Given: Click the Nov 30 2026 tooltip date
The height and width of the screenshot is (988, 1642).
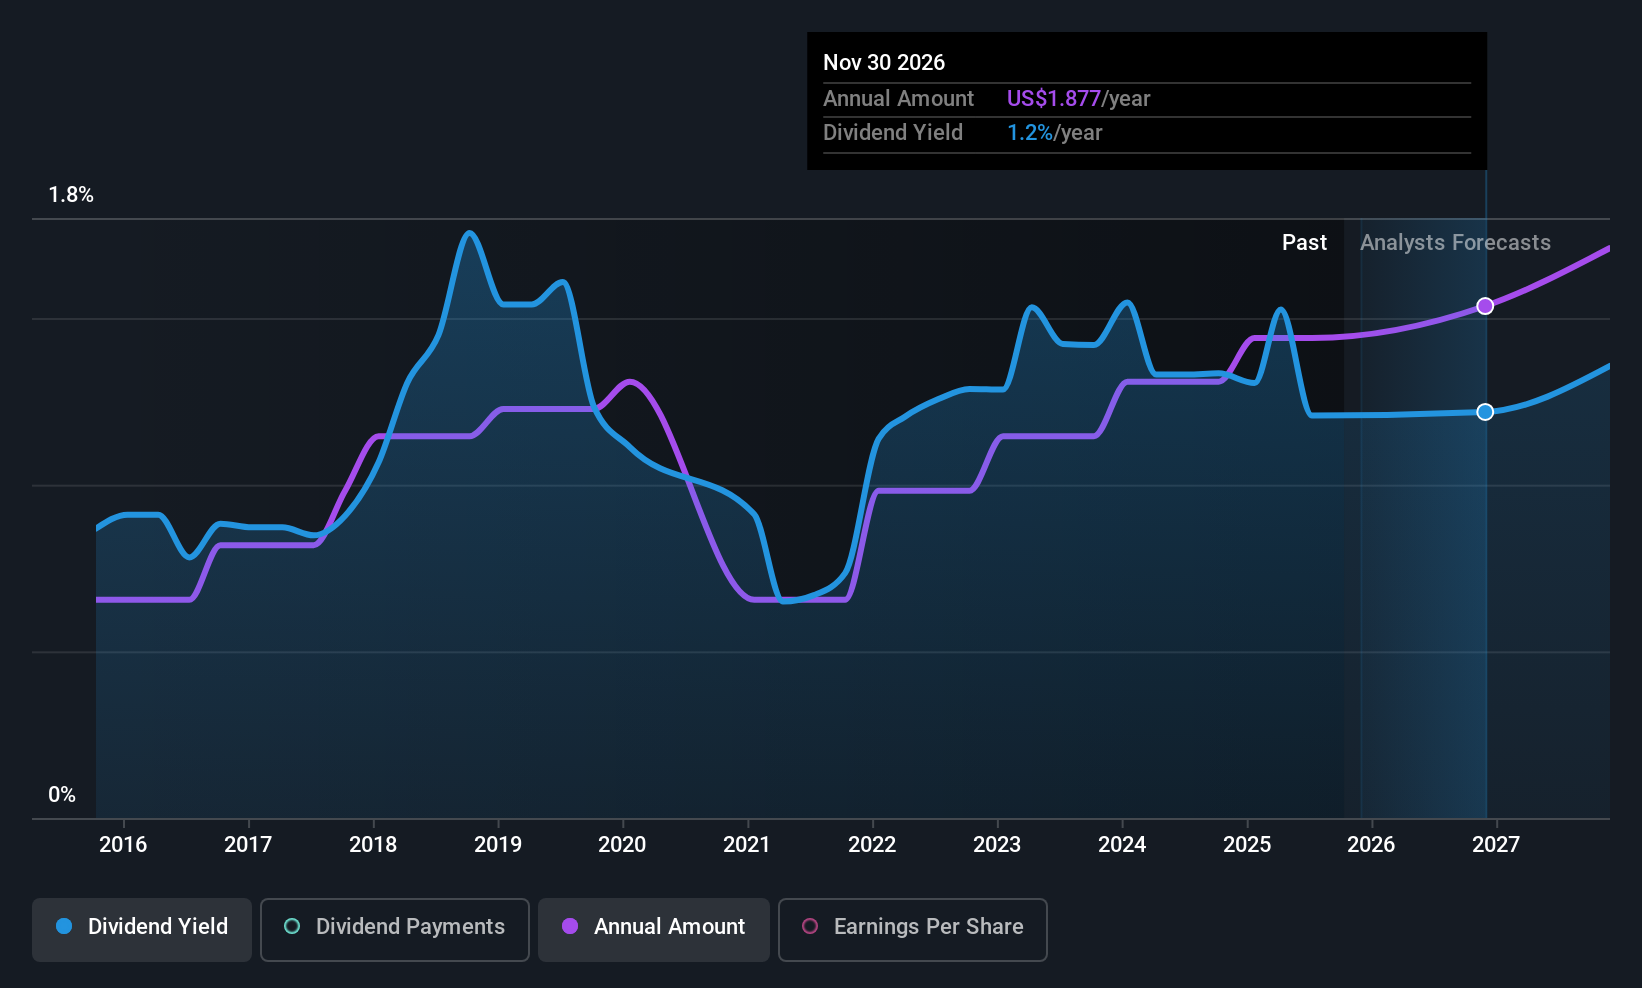Looking at the screenshot, I should [884, 63].
